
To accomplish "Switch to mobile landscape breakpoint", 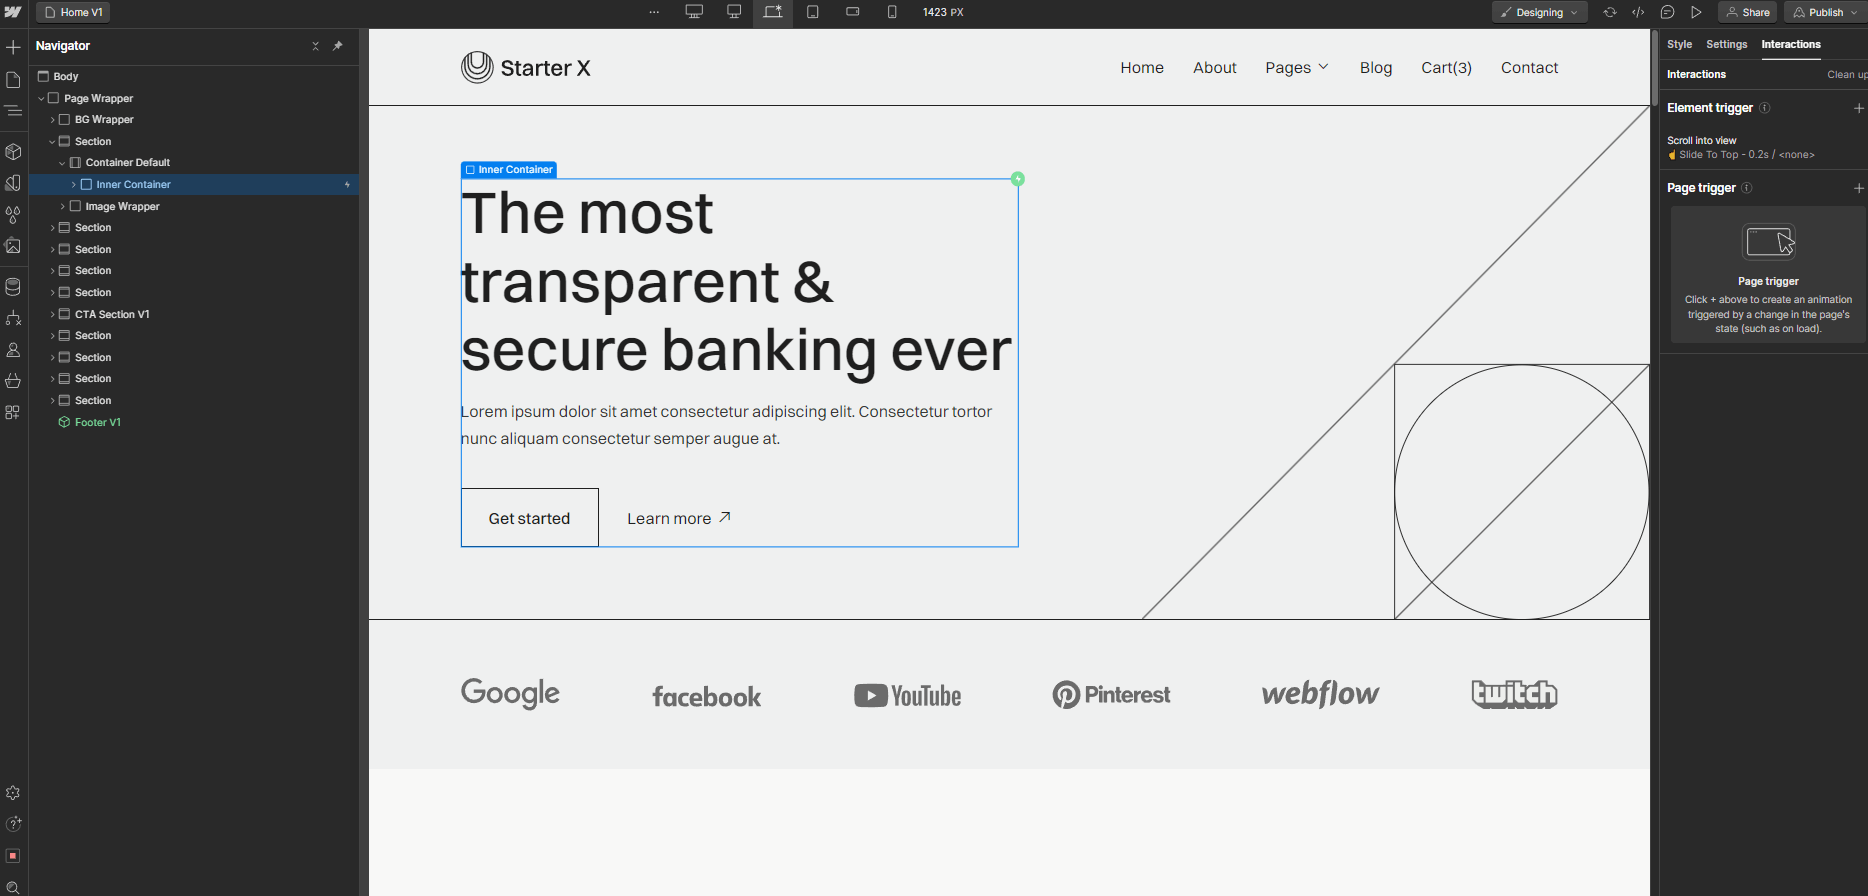I will click(x=853, y=12).
